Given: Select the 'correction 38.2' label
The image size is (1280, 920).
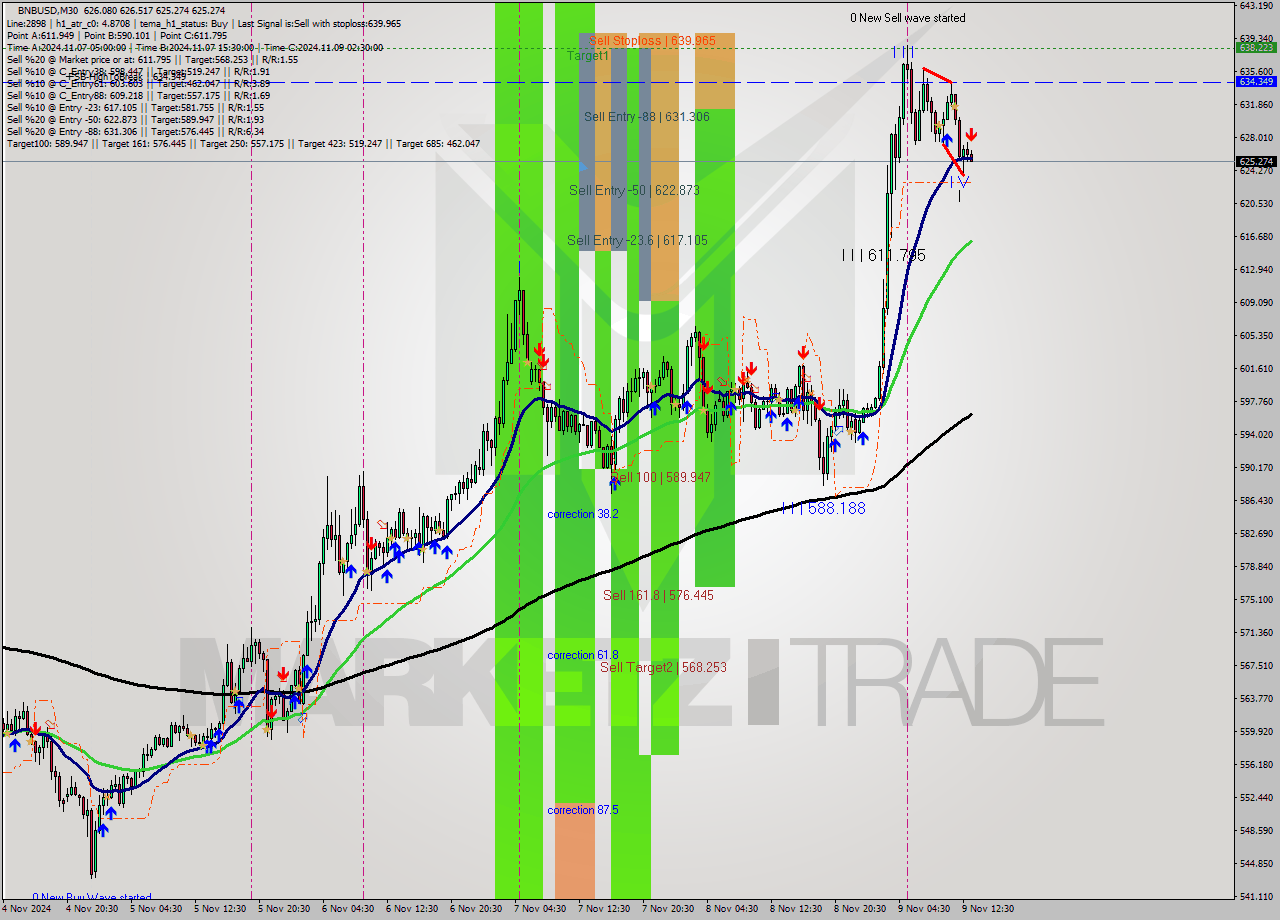Looking at the screenshot, I should (x=583, y=514).
